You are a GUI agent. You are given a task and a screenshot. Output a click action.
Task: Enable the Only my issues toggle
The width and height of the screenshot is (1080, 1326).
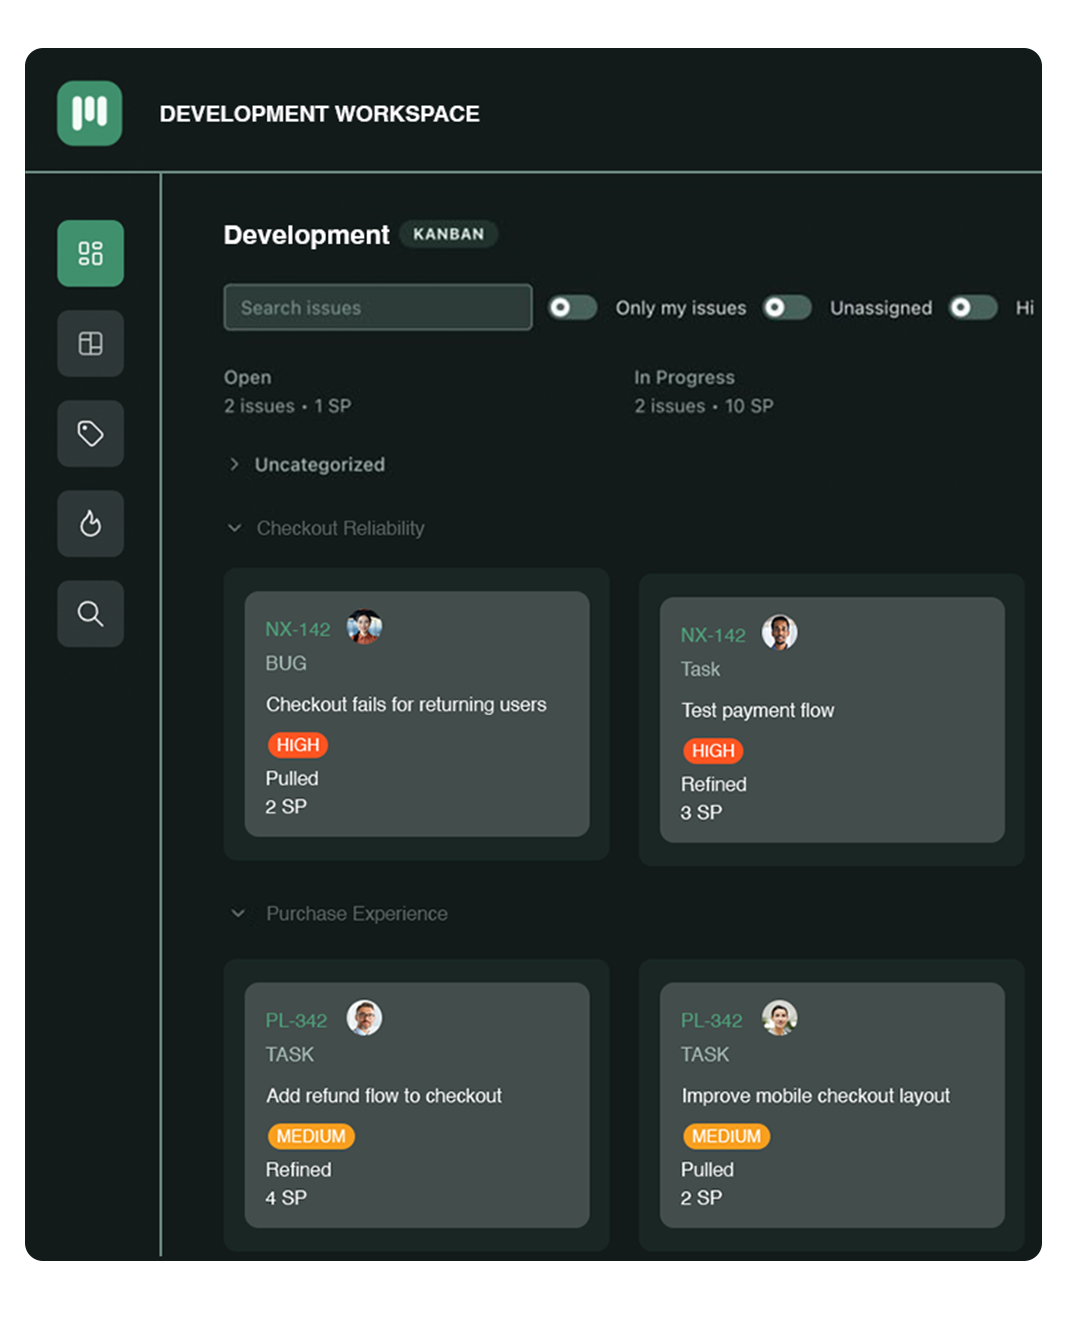pyautogui.click(x=787, y=308)
